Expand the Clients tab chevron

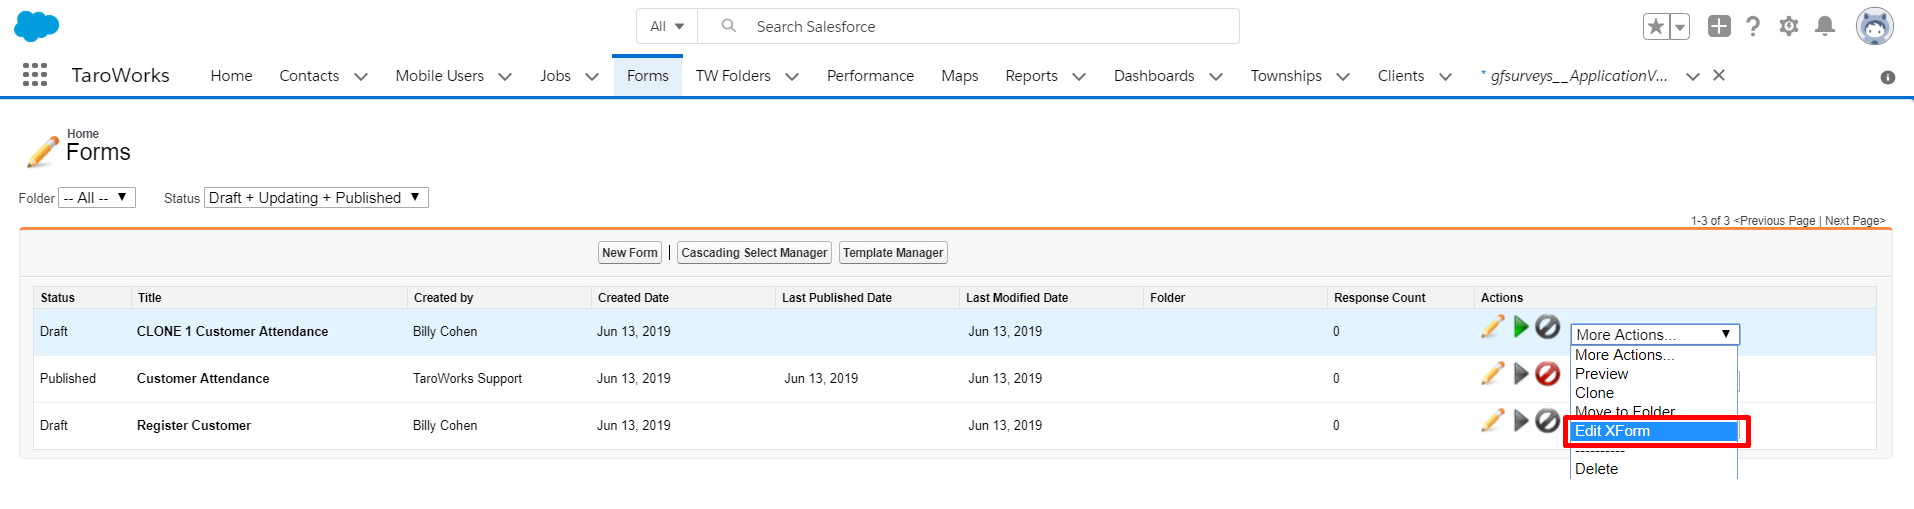(1445, 76)
